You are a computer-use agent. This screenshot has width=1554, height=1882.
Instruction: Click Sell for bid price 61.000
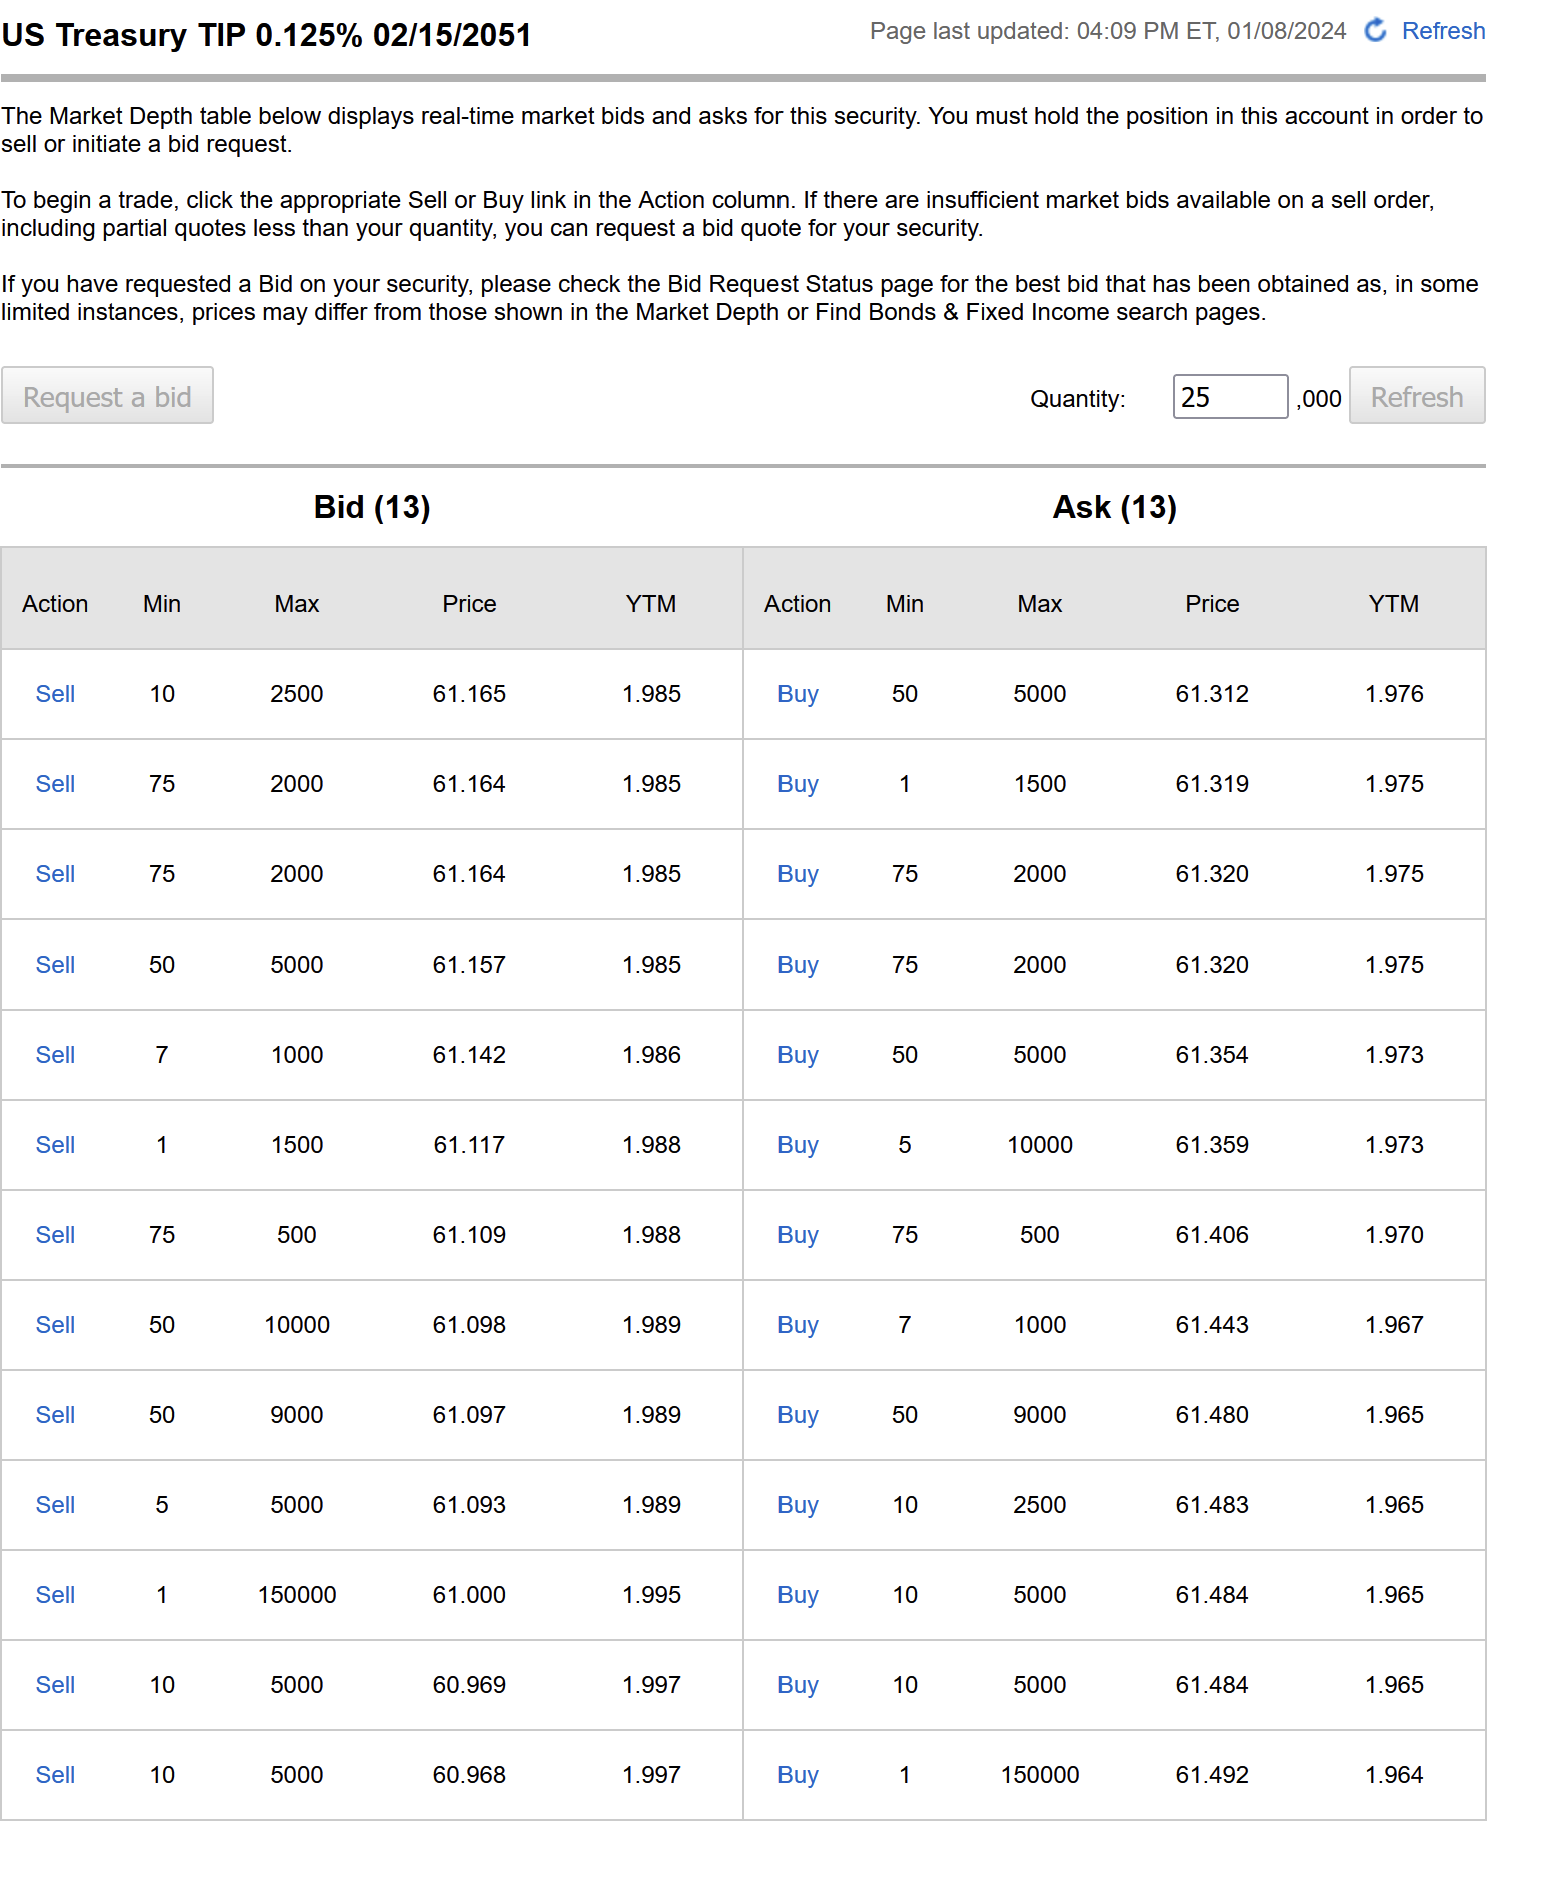(x=56, y=1595)
